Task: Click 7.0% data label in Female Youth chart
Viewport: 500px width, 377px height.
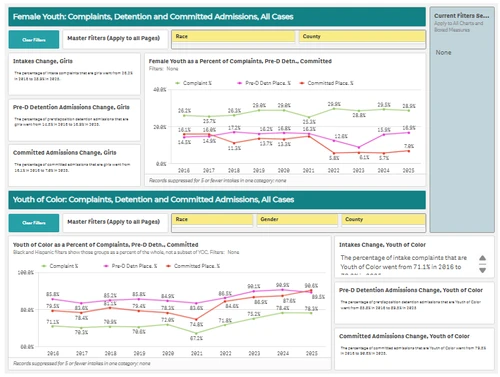Action: pyautogui.click(x=409, y=146)
